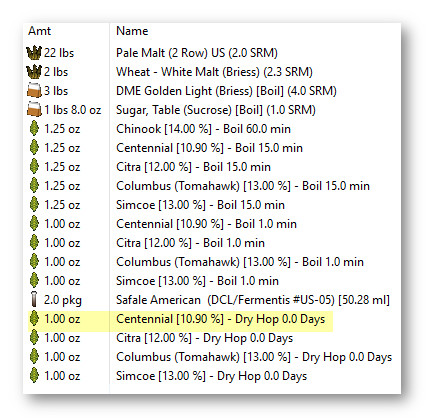Select Sugar, Table (Sucrose) row

(x=216, y=110)
